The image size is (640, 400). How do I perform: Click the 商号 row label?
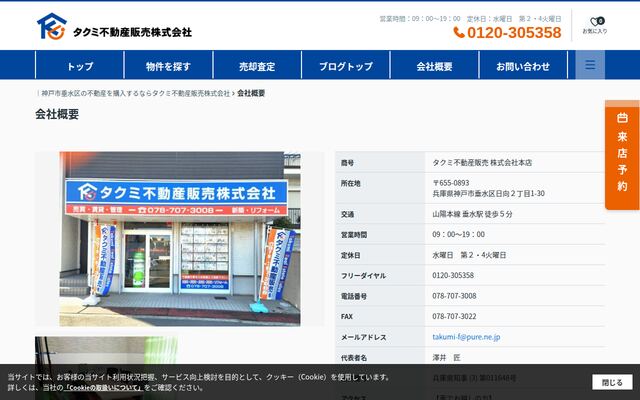[347, 163]
